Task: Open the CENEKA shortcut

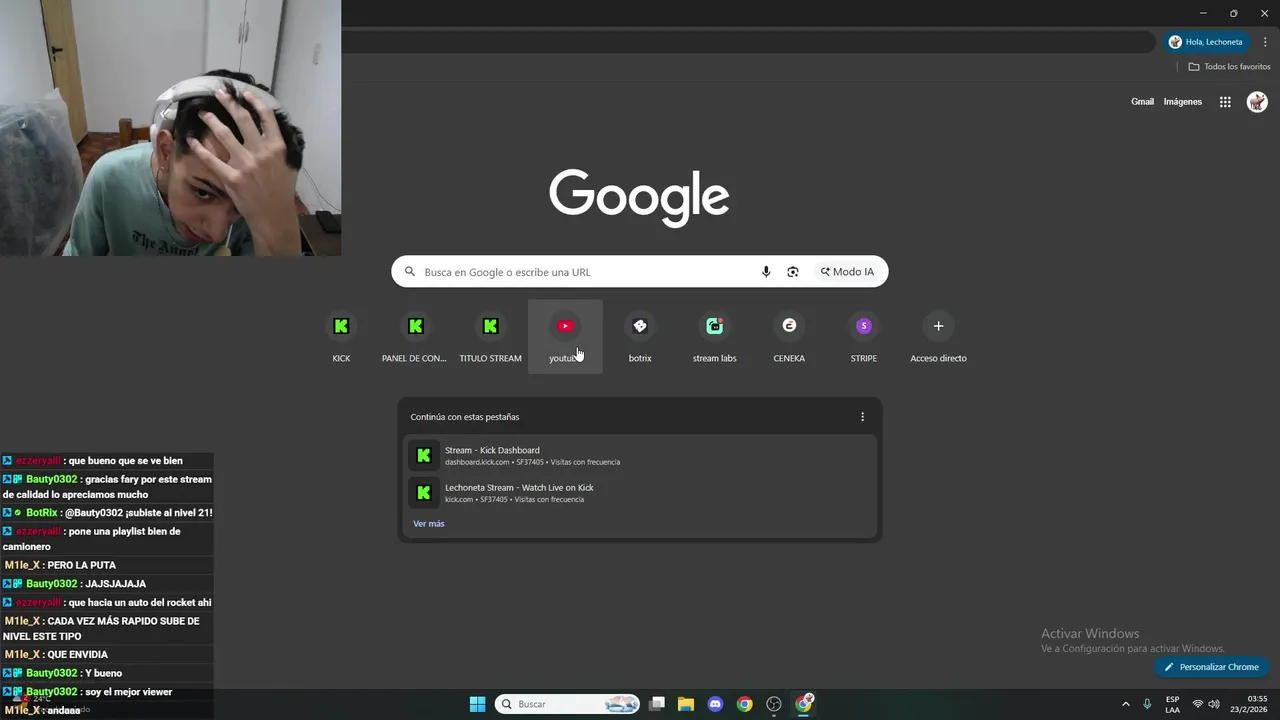Action: click(789, 337)
